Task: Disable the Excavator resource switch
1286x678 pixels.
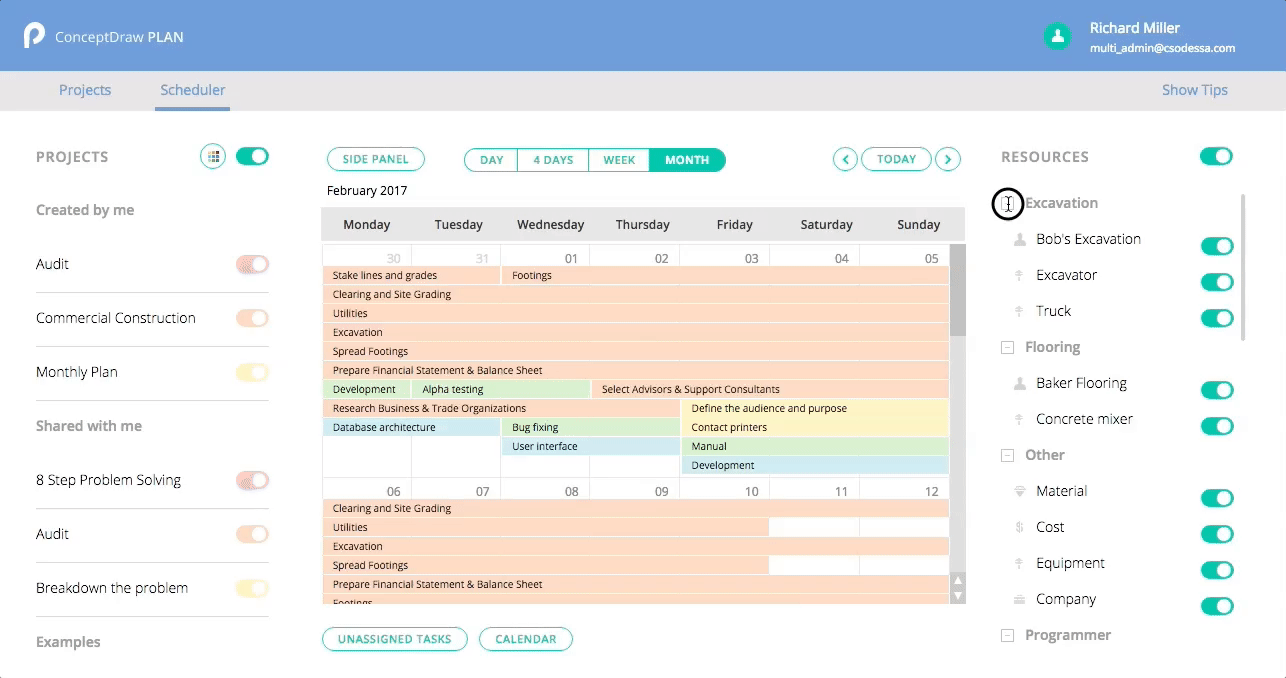Action: tap(1216, 282)
